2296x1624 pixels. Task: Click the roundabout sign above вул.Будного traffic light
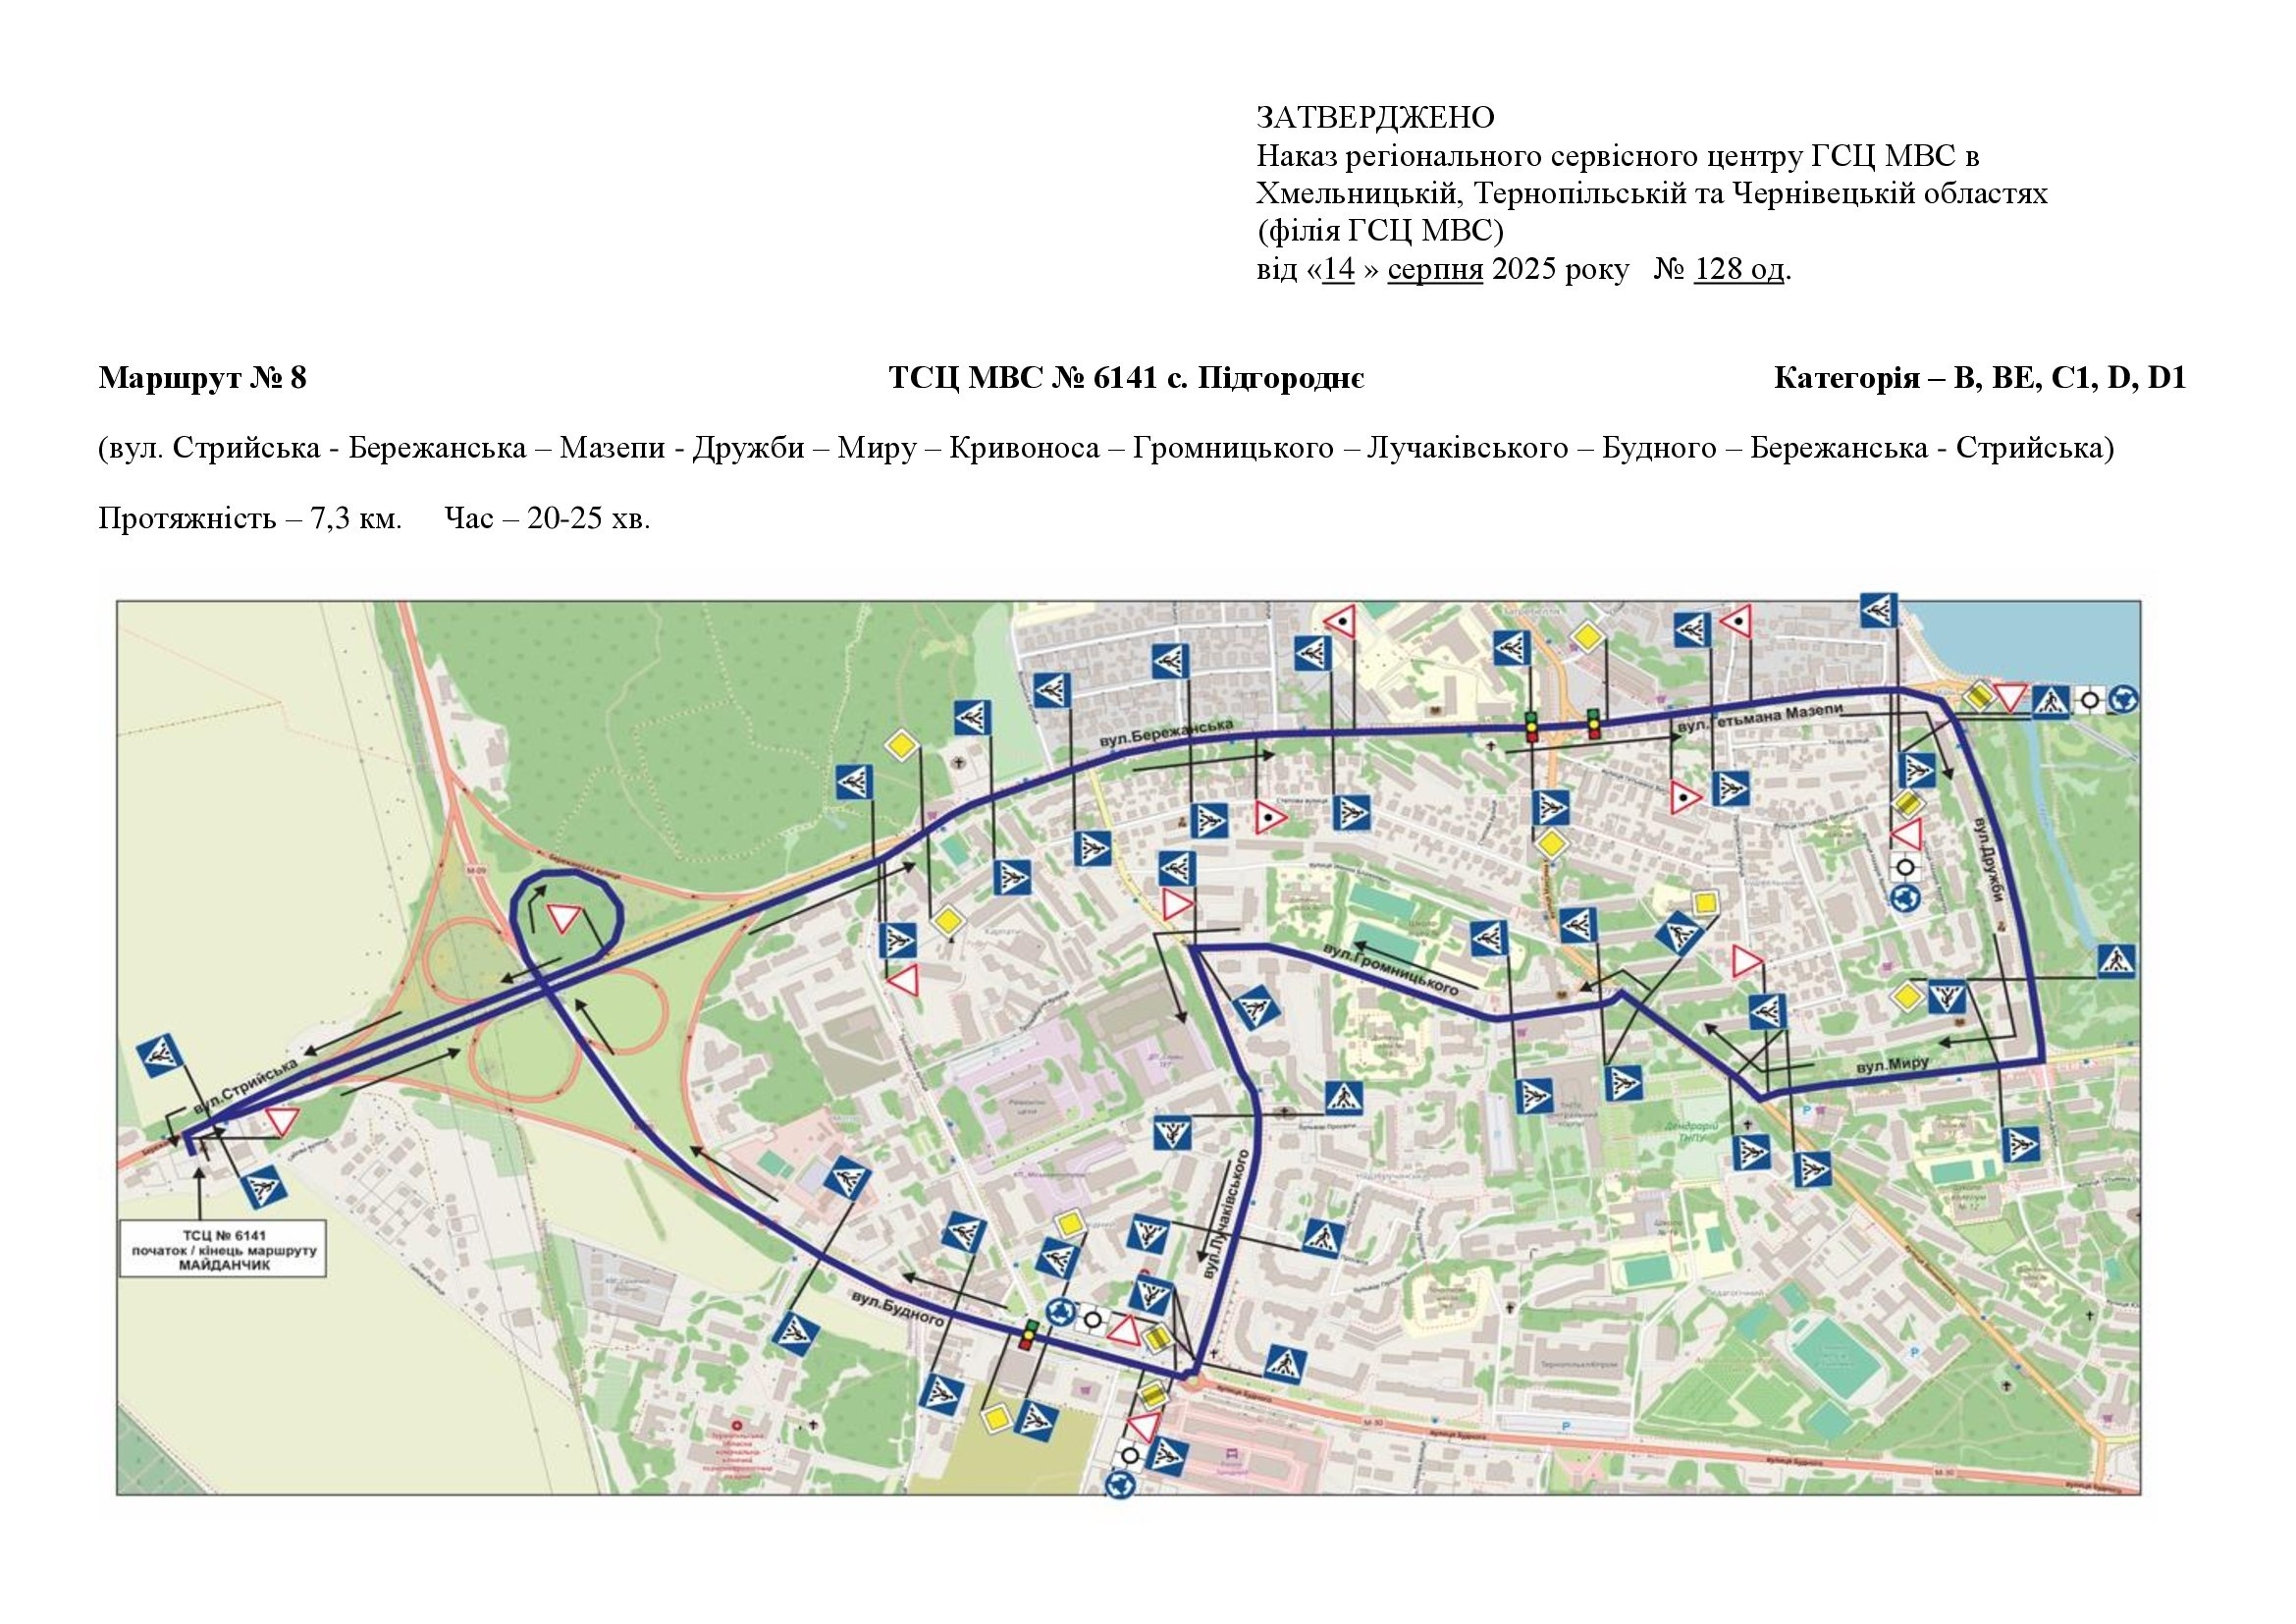[1060, 1311]
